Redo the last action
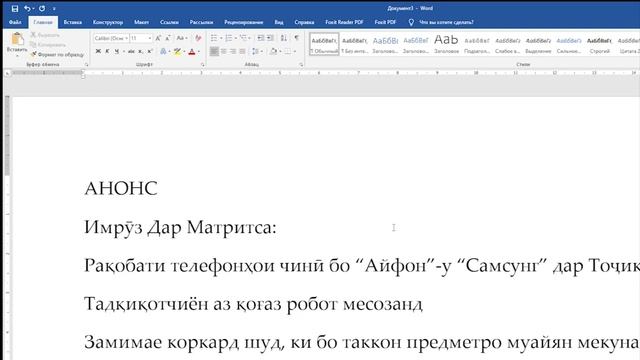 [x=42, y=8]
